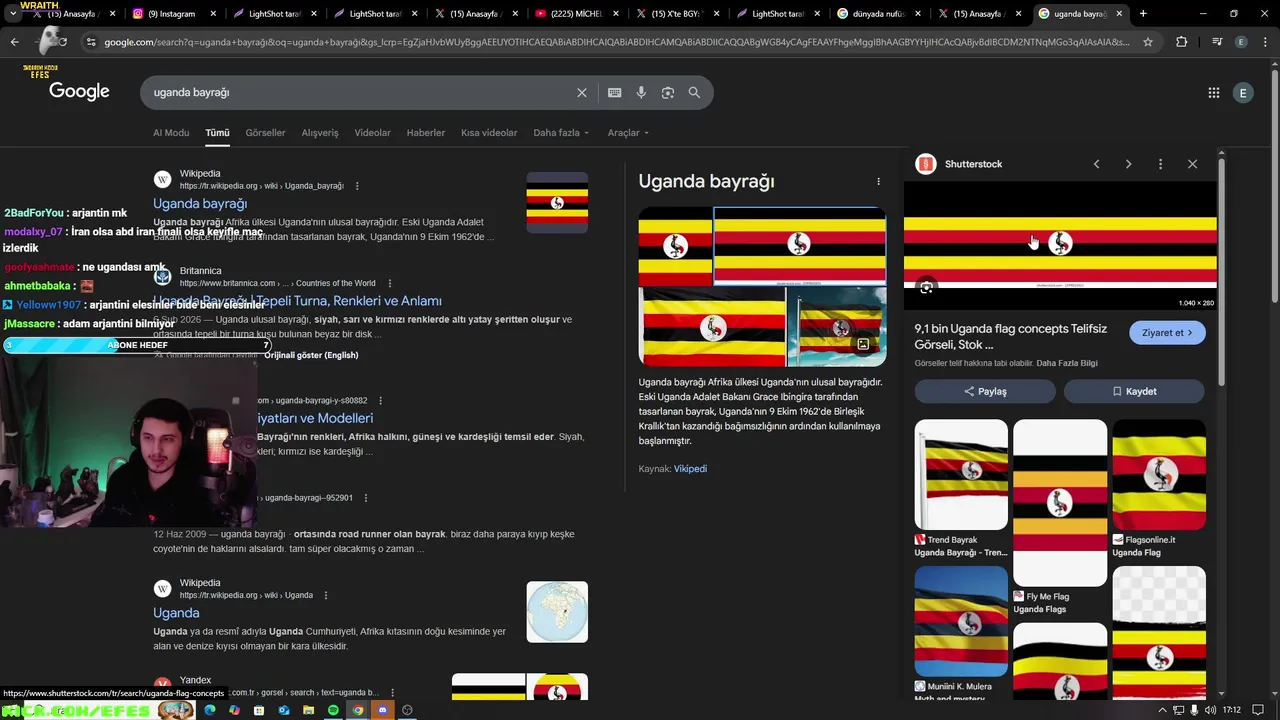Open more options in image preview panel
The width and height of the screenshot is (1280, 720).
[1160, 164]
